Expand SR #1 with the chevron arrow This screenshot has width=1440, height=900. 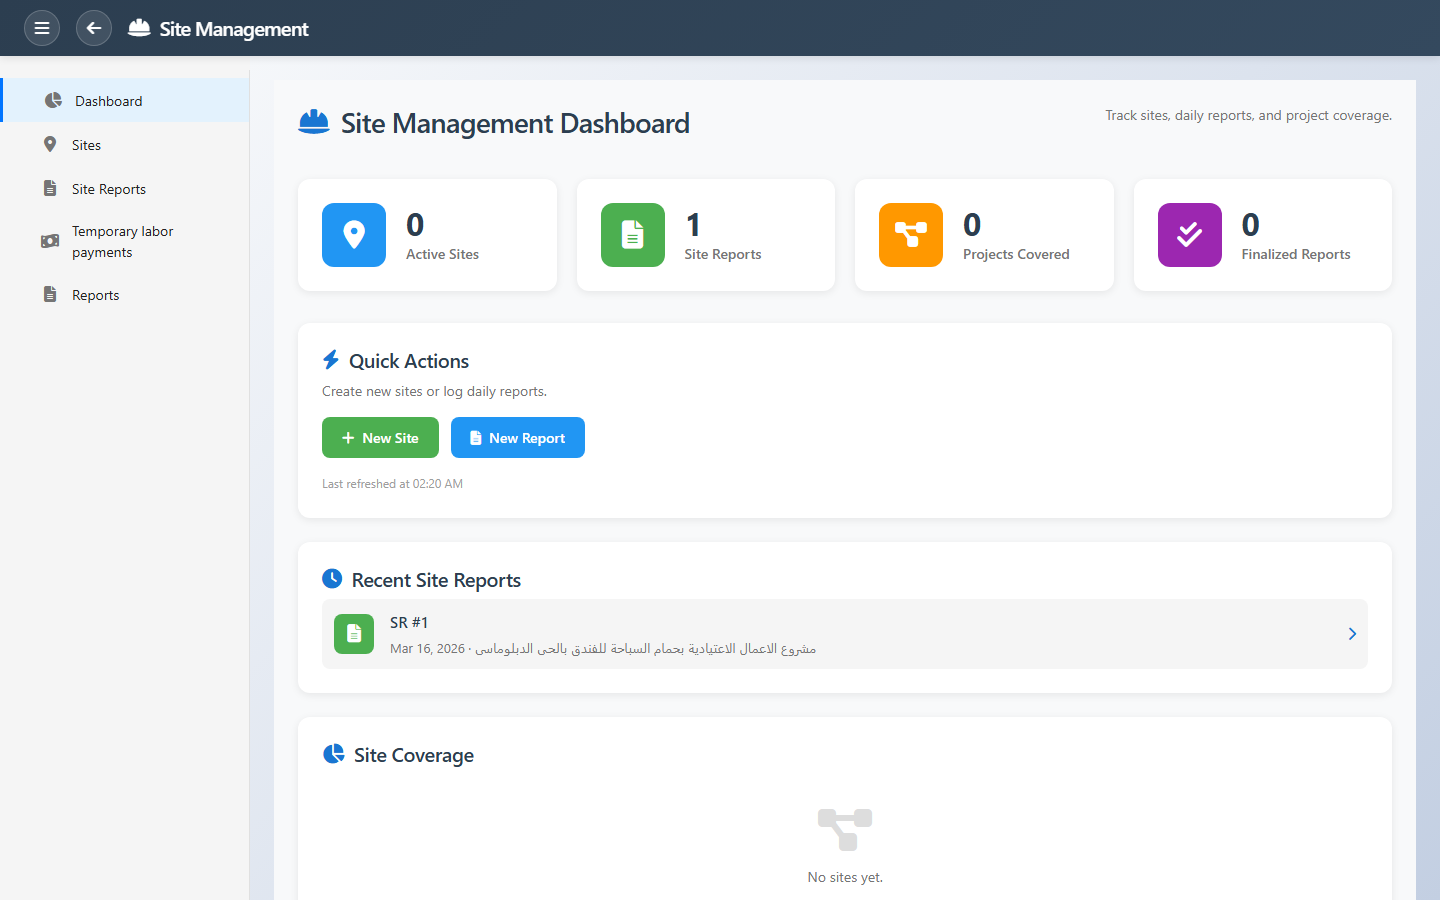(1352, 634)
